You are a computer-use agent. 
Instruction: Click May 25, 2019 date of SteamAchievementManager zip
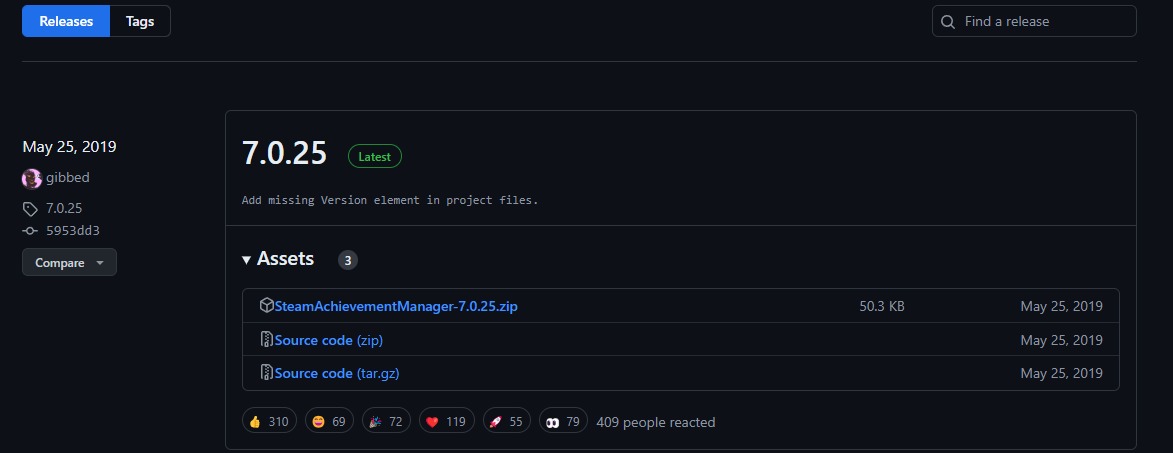[1061, 306]
